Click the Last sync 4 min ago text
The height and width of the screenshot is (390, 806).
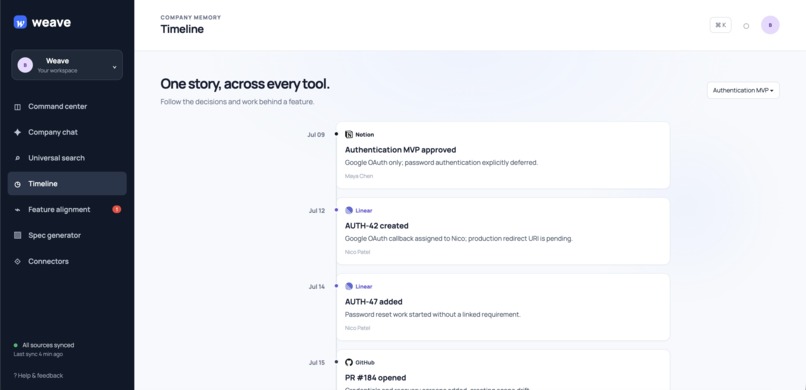coord(38,355)
